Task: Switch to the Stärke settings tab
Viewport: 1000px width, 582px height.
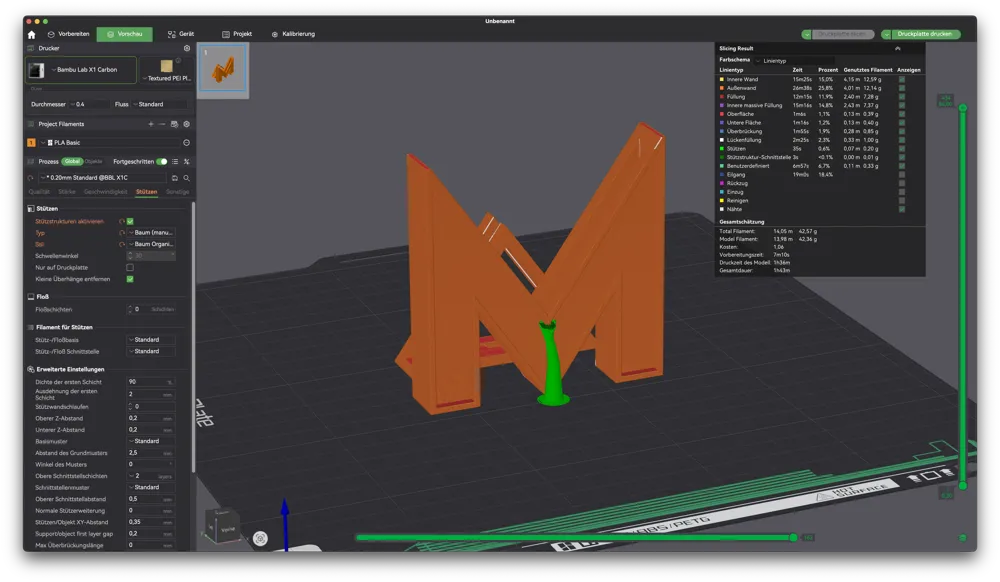Action: pos(67,192)
